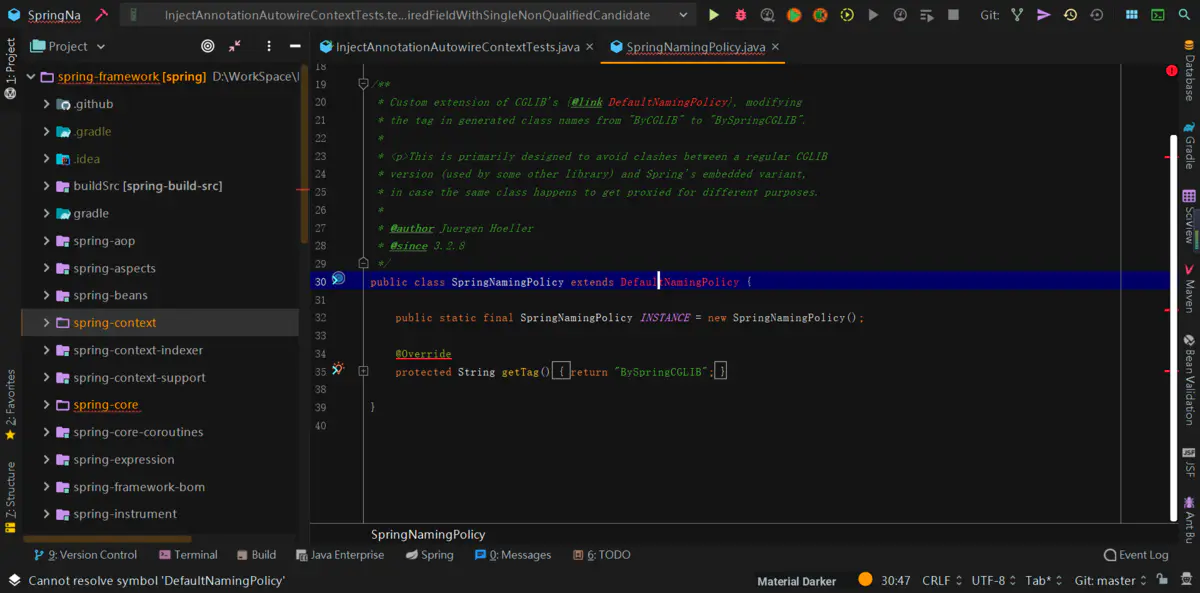1200x593 pixels.
Task: Run the current test configuration
Action: pyautogui.click(x=714, y=15)
